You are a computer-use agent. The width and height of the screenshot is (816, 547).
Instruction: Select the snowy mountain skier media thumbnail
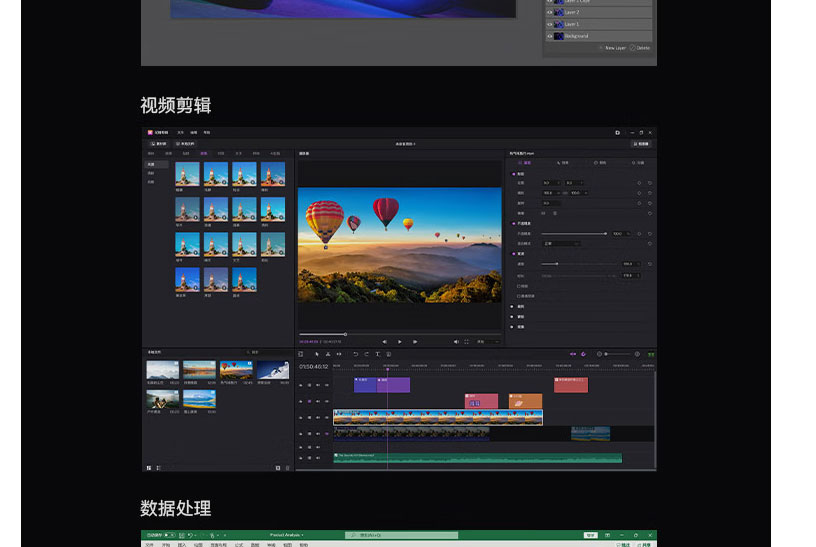tap(273, 370)
